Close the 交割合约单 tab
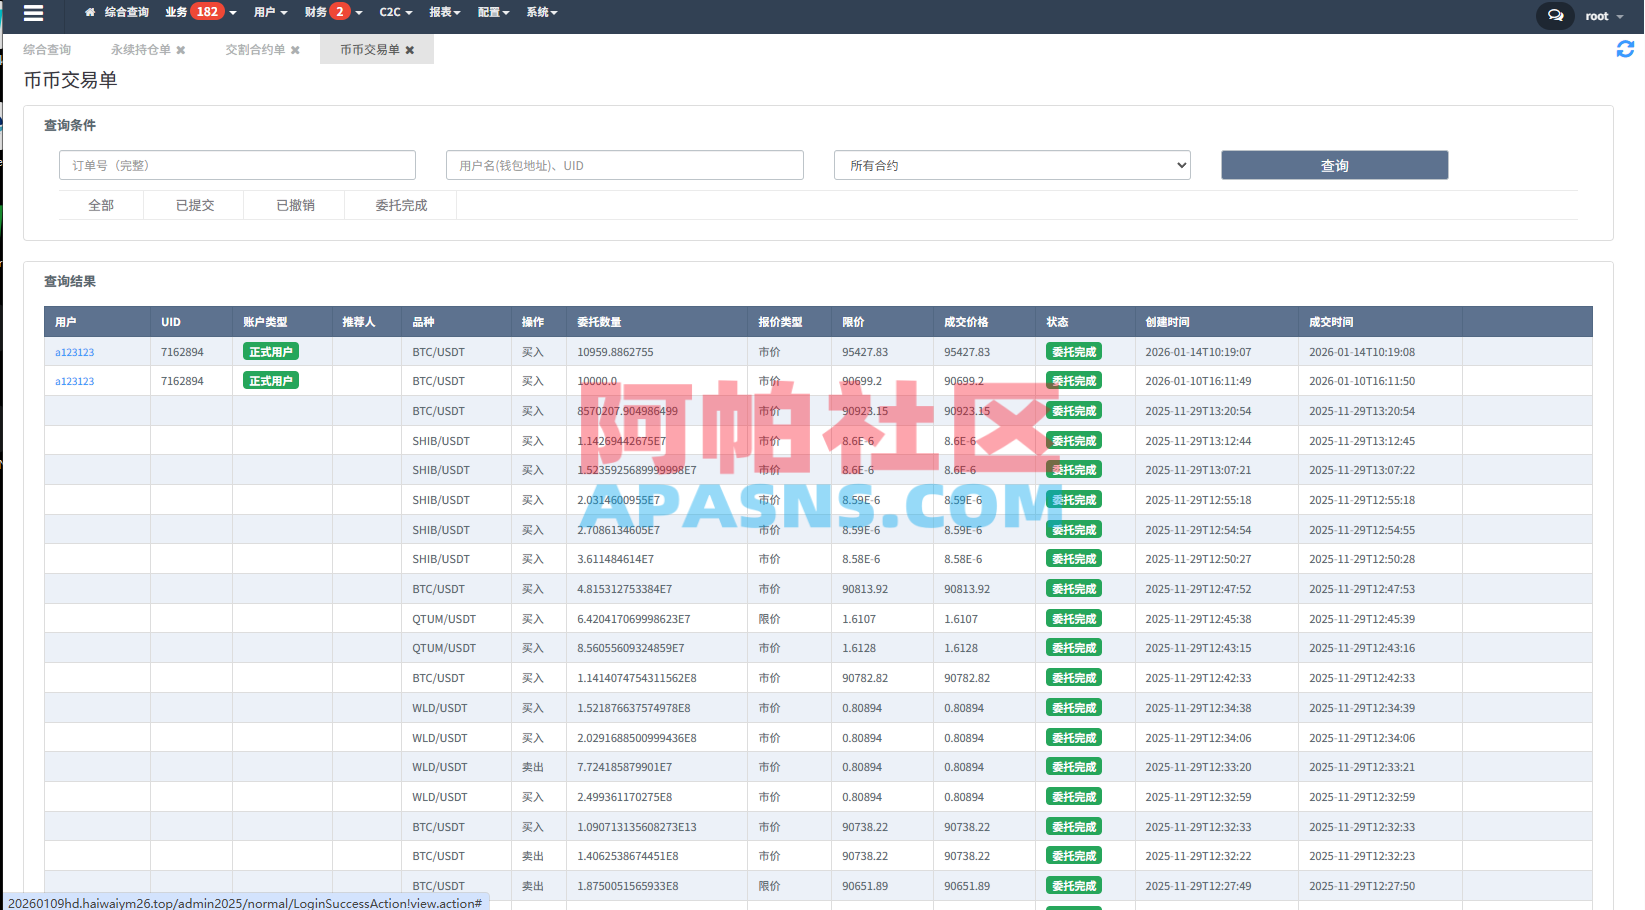 295,50
